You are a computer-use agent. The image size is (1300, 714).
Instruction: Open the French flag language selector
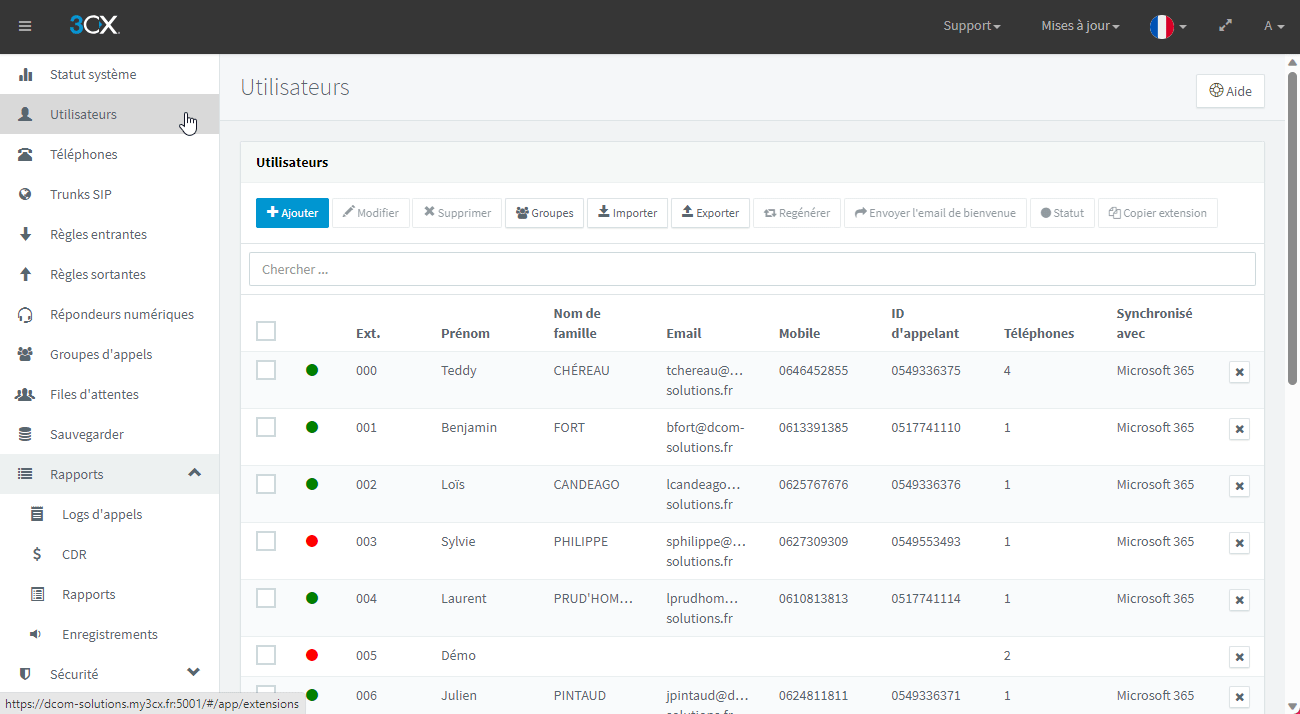[x=1168, y=27]
